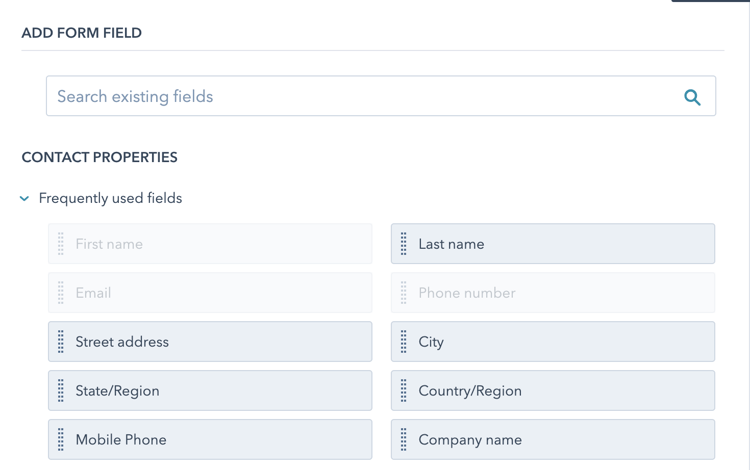The image size is (750, 470).
Task: Click the Company name drag handle icon
Action: click(x=404, y=440)
